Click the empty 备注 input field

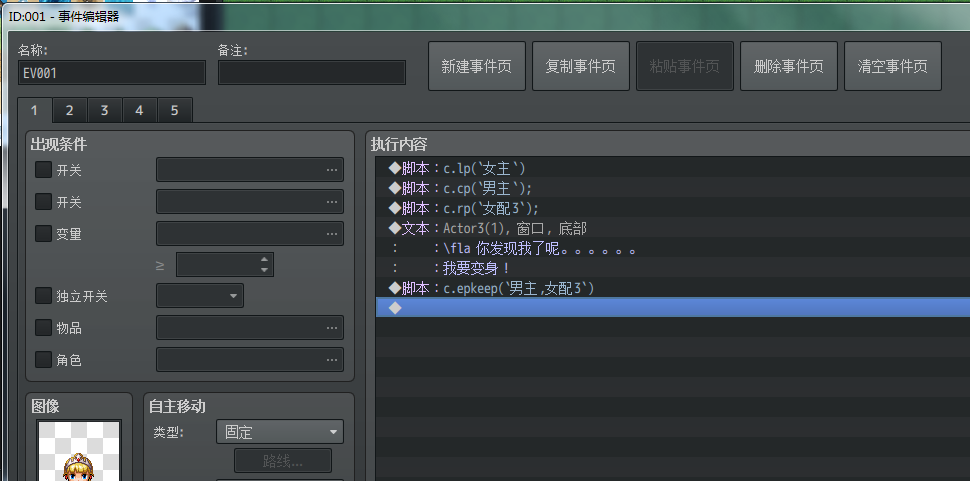(312, 73)
